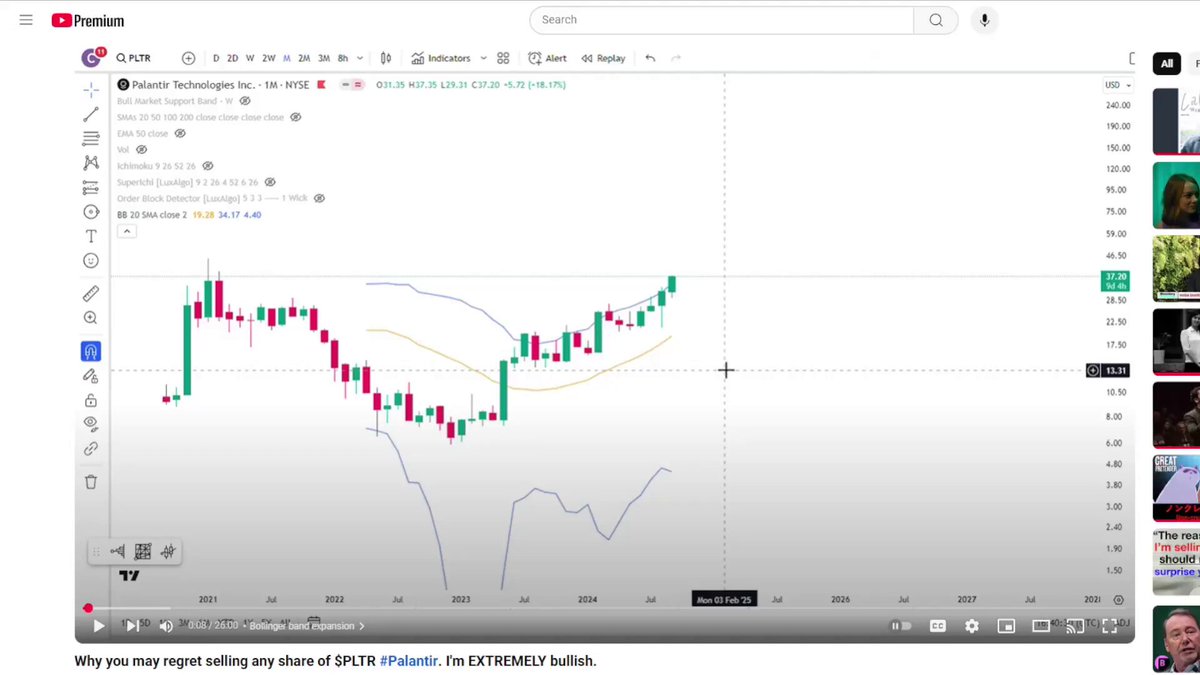
Task: Select the M monthly timeframe
Action: [x=287, y=58]
